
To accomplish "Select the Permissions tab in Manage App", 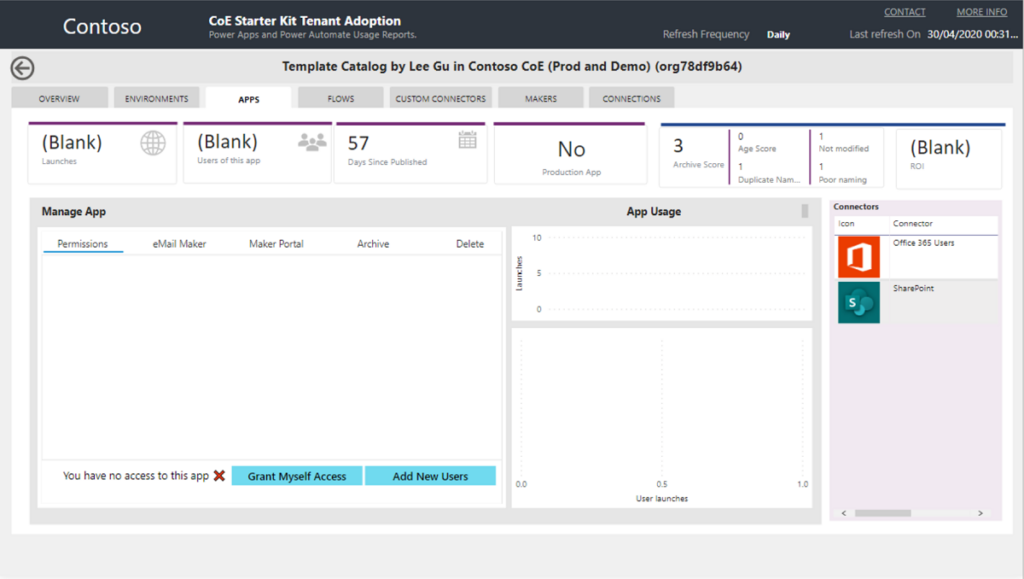I will pos(83,243).
